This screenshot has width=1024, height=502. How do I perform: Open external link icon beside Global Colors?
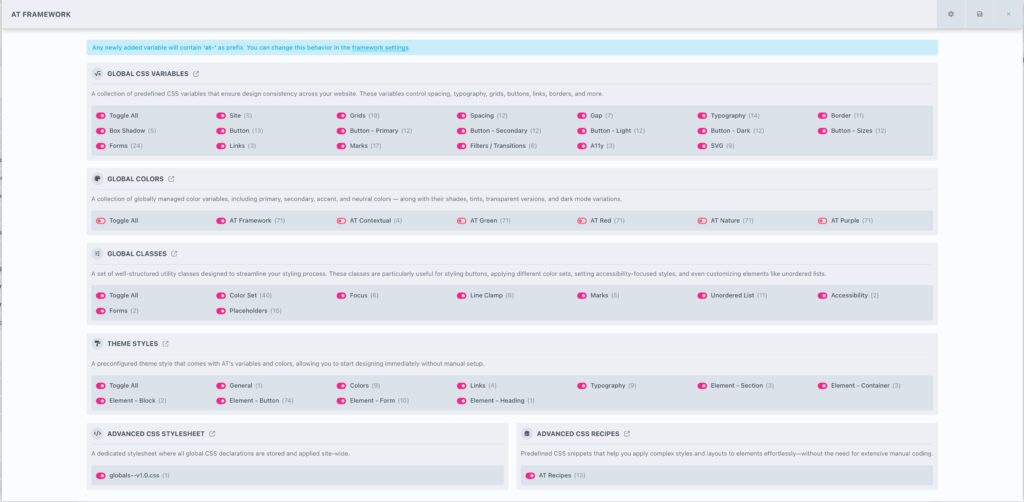[171, 179]
